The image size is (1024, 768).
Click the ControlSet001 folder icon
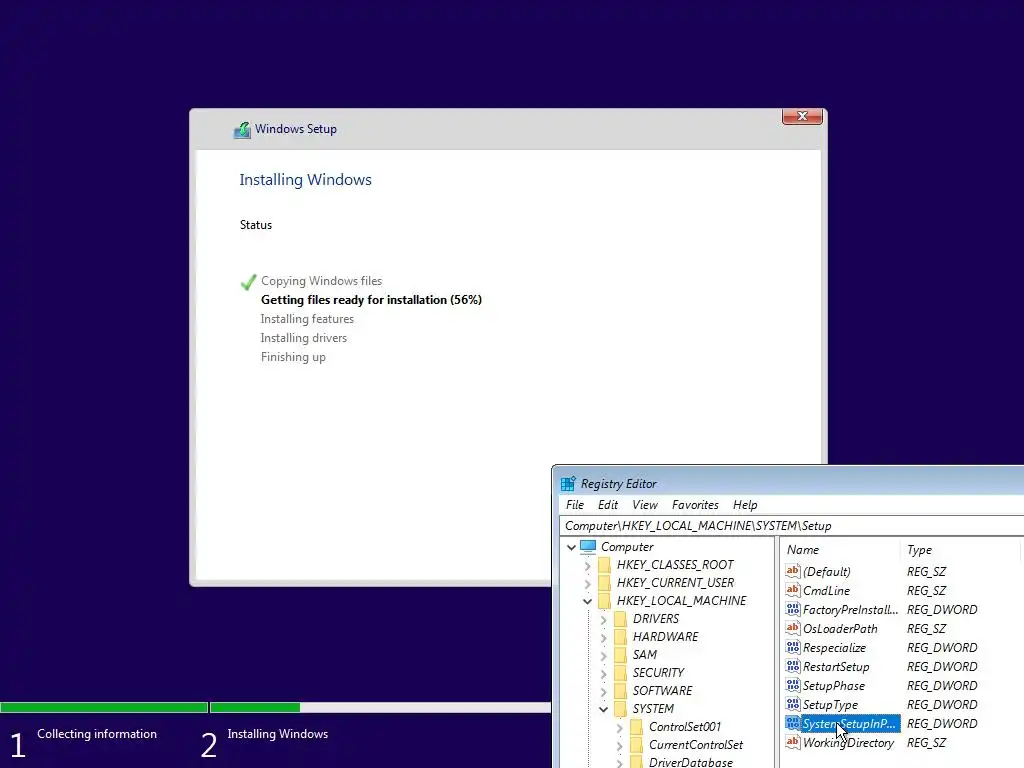pyautogui.click(x=637, y=727)
